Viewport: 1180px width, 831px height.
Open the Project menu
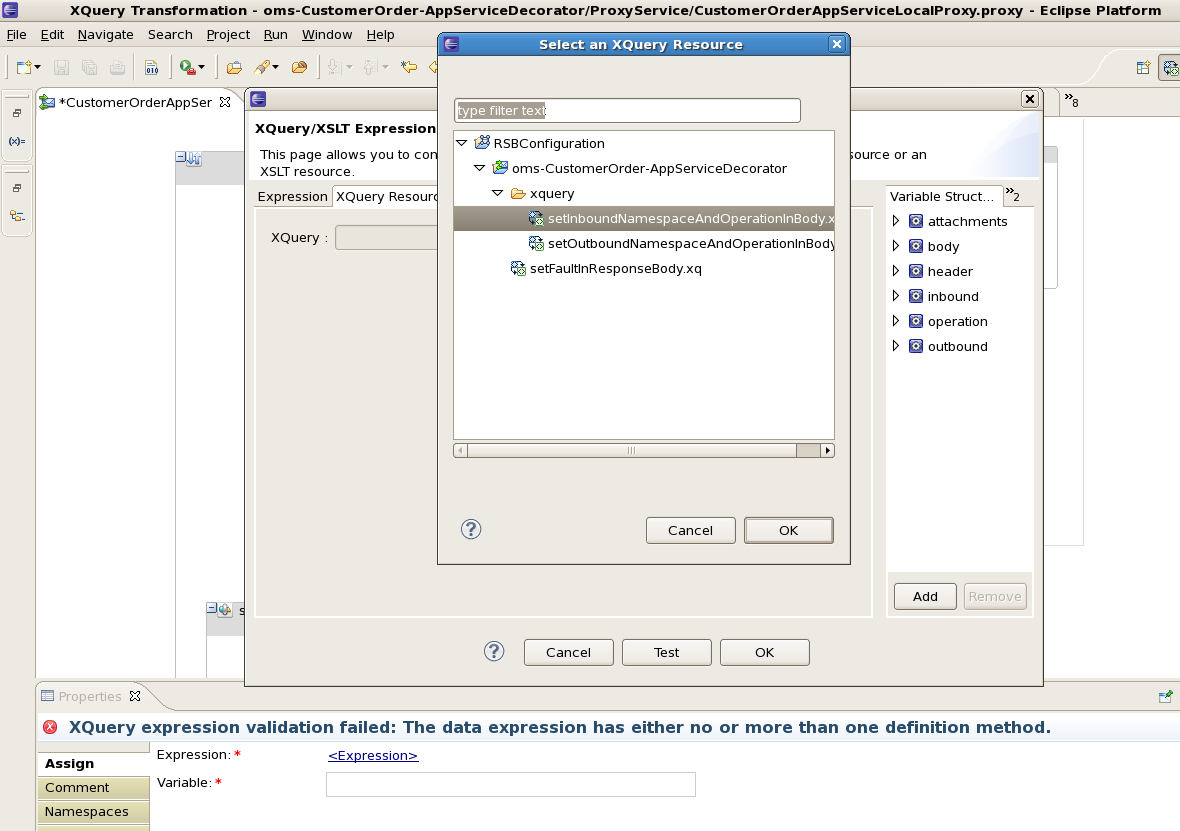coord(228,35)
